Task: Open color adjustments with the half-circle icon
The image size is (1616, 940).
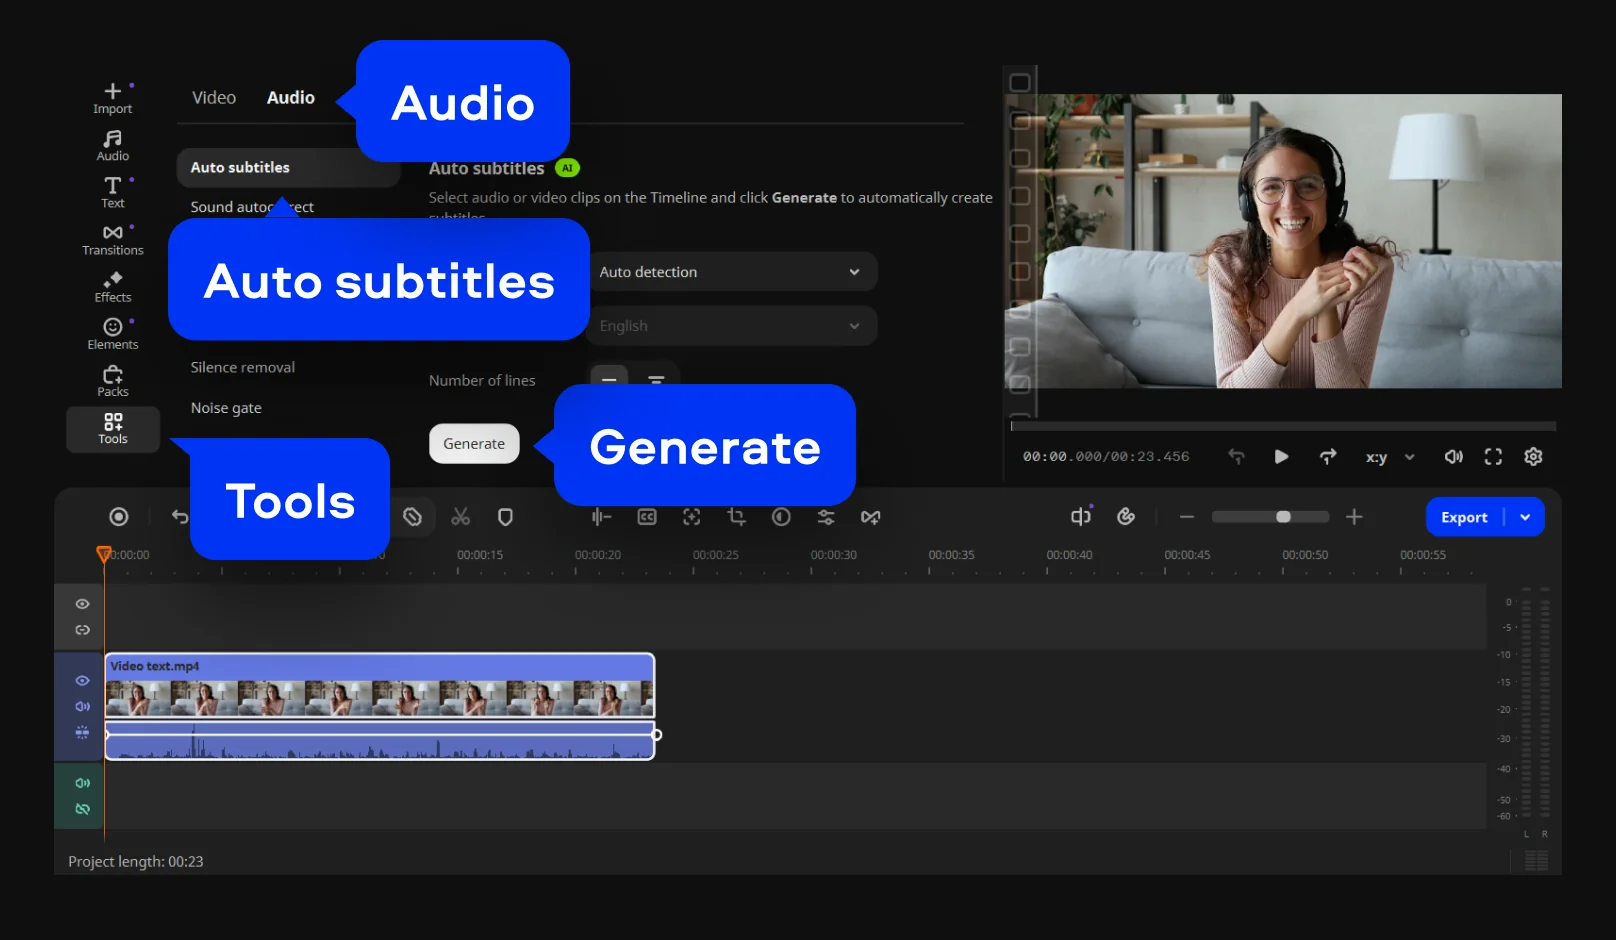Action: click(781, 517)
